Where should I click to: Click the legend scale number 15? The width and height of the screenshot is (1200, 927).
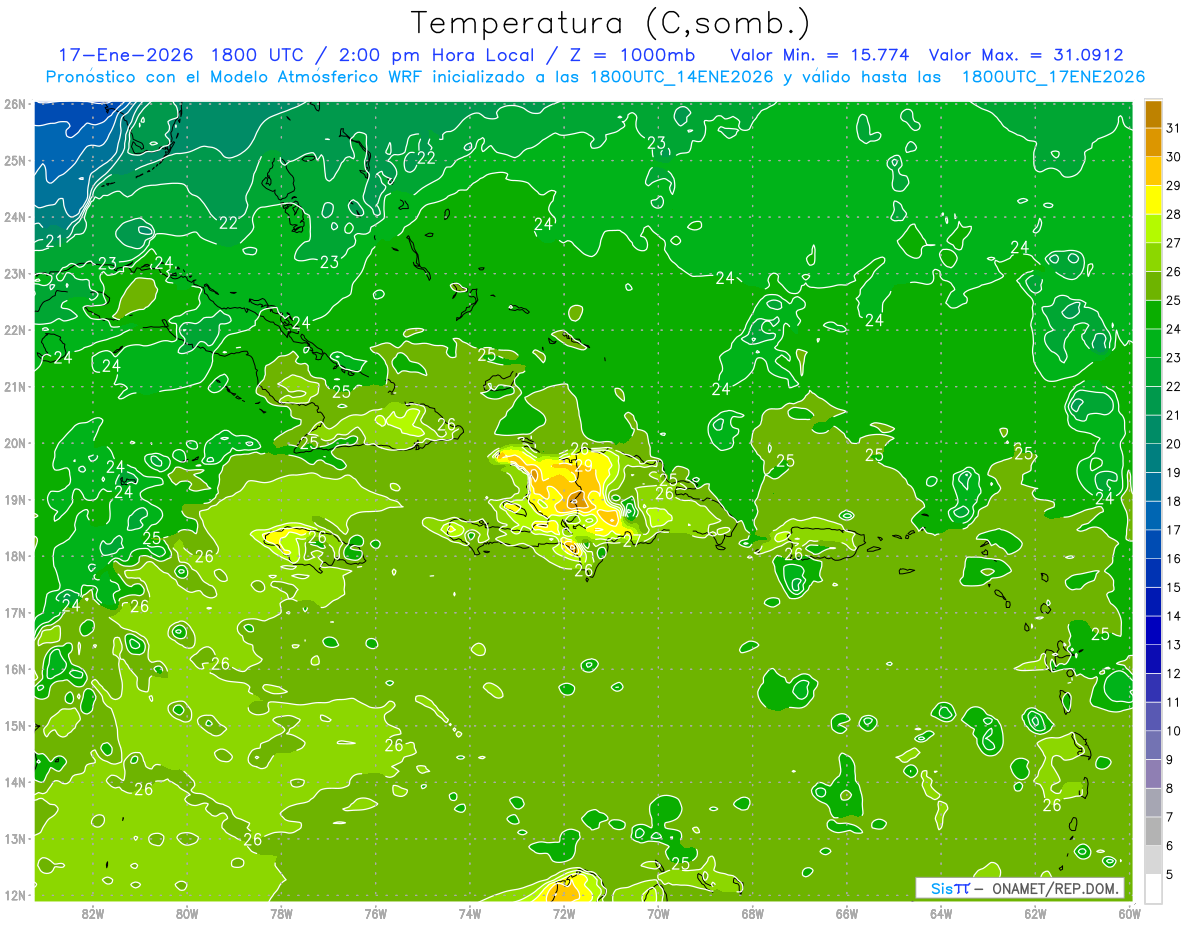(x=1174, y=588)
